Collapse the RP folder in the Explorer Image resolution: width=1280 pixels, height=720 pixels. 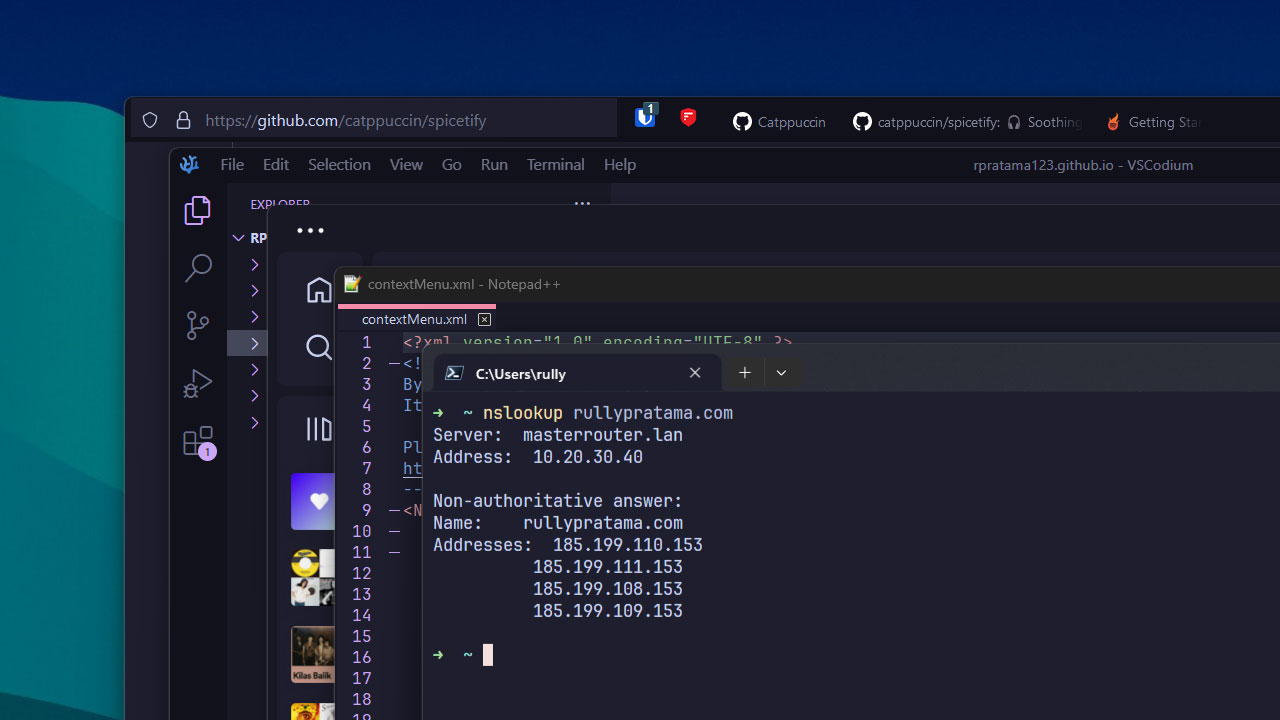[x=239, y=238]
